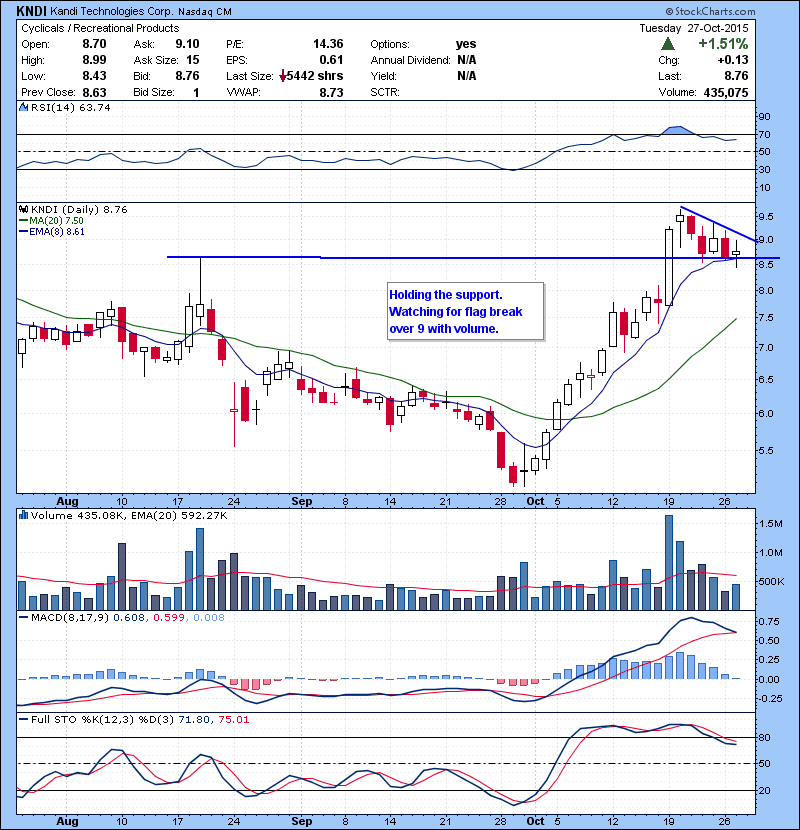The width and height of the screenshot is (800, 830).
Task: Click the red down arrow beside 5442 shrs
Action: [283, 76]
